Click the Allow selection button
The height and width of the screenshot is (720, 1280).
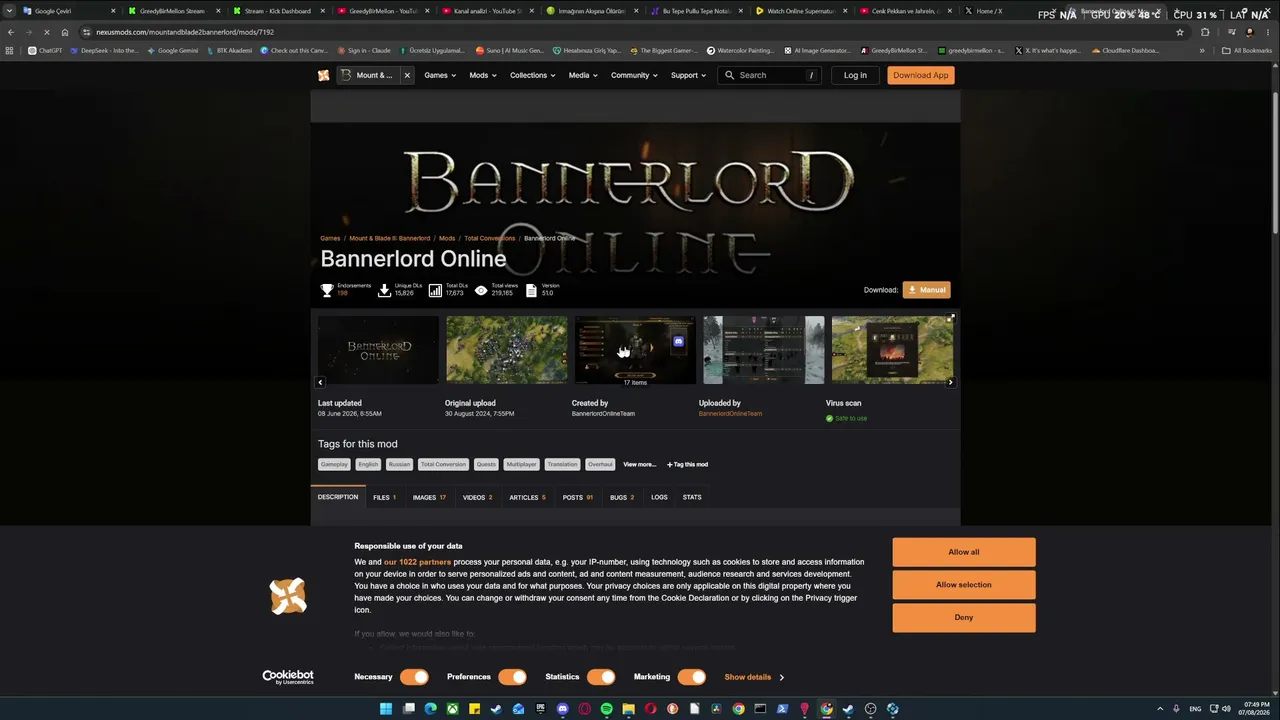[964, 585]
